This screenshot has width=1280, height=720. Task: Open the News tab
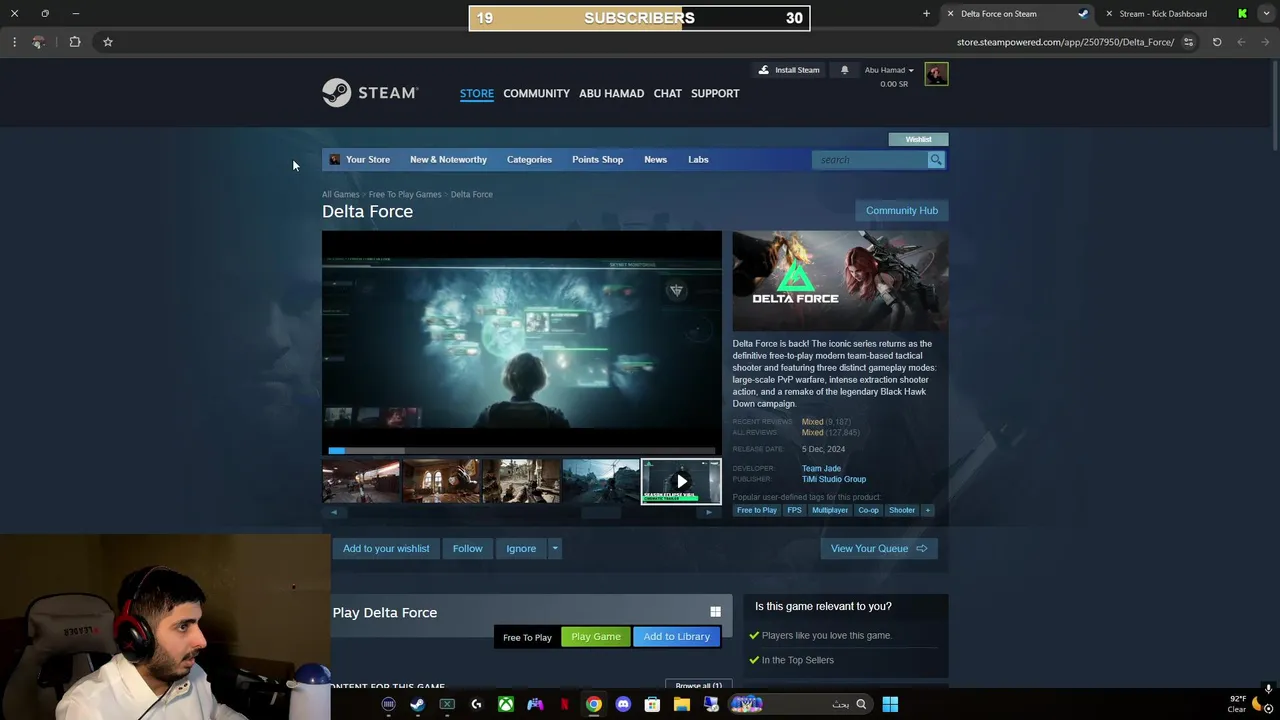(x=655, y=160)
